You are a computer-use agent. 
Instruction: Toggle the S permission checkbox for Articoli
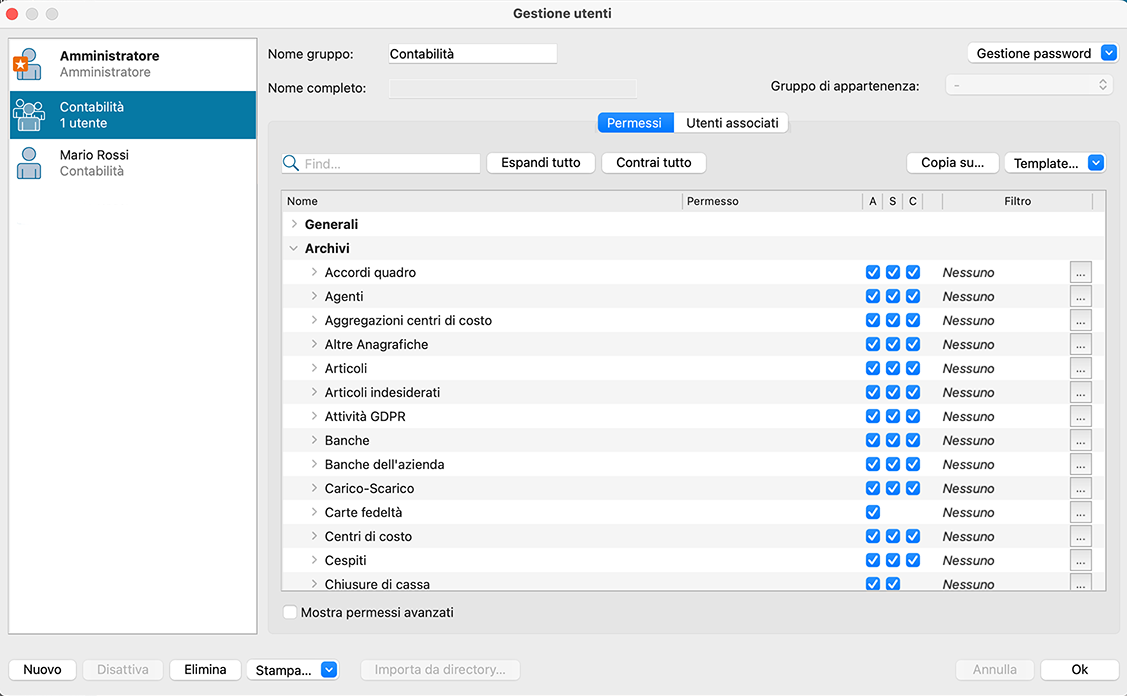click(893, 369)
